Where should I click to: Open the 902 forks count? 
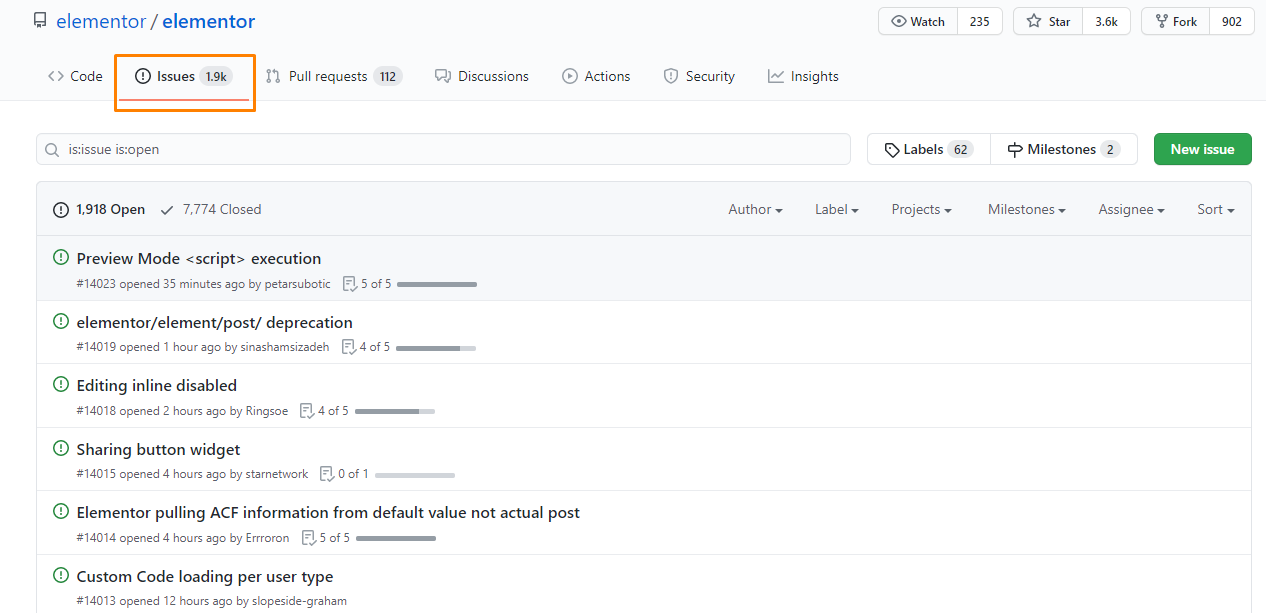point(1232,22)
